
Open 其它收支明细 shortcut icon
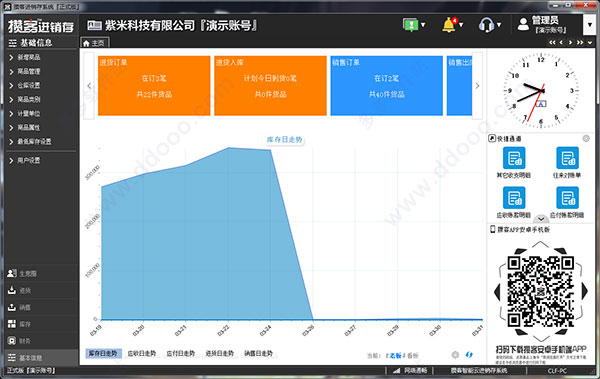pos(514,158)
